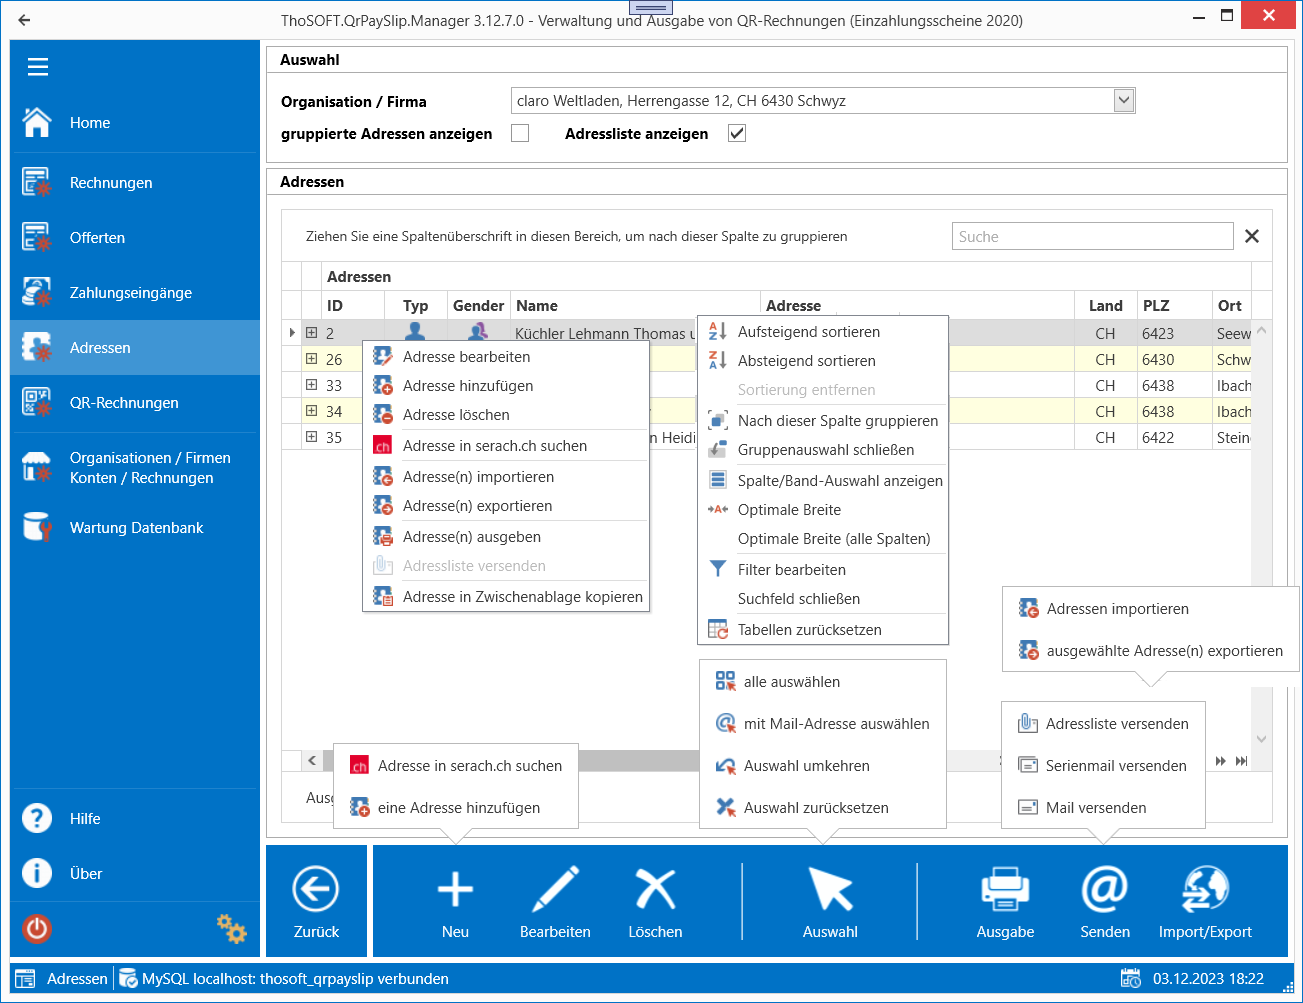Click Serienmail versenden option
Image resolution: width=1303 pixels, height=1003 pixels.
tap(1103, 766)
